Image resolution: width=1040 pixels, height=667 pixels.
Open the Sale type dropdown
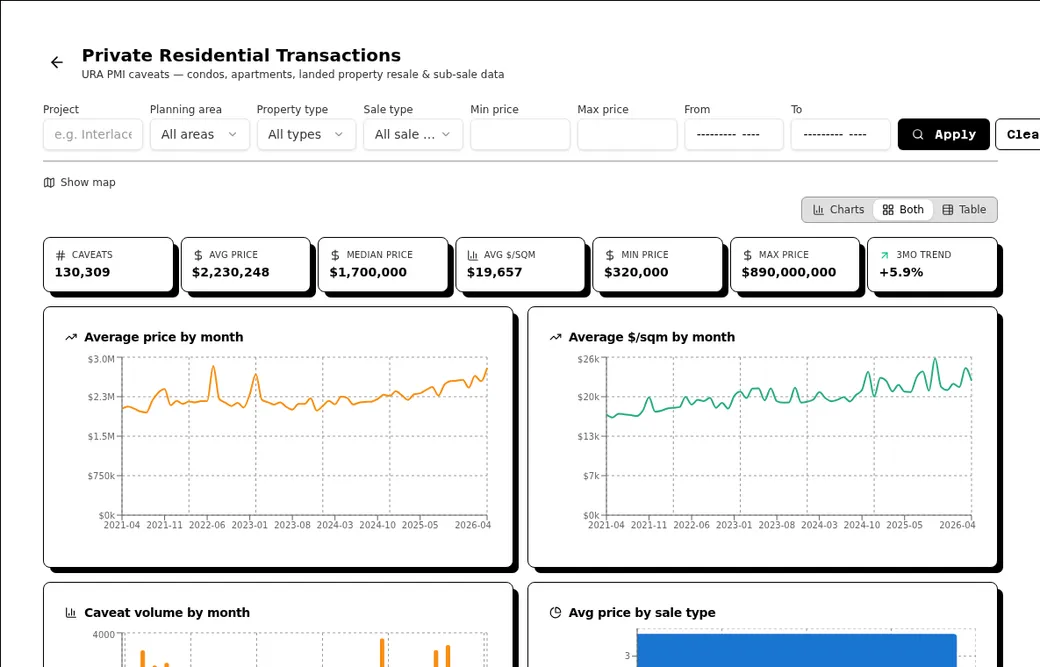tap(413, 135)
